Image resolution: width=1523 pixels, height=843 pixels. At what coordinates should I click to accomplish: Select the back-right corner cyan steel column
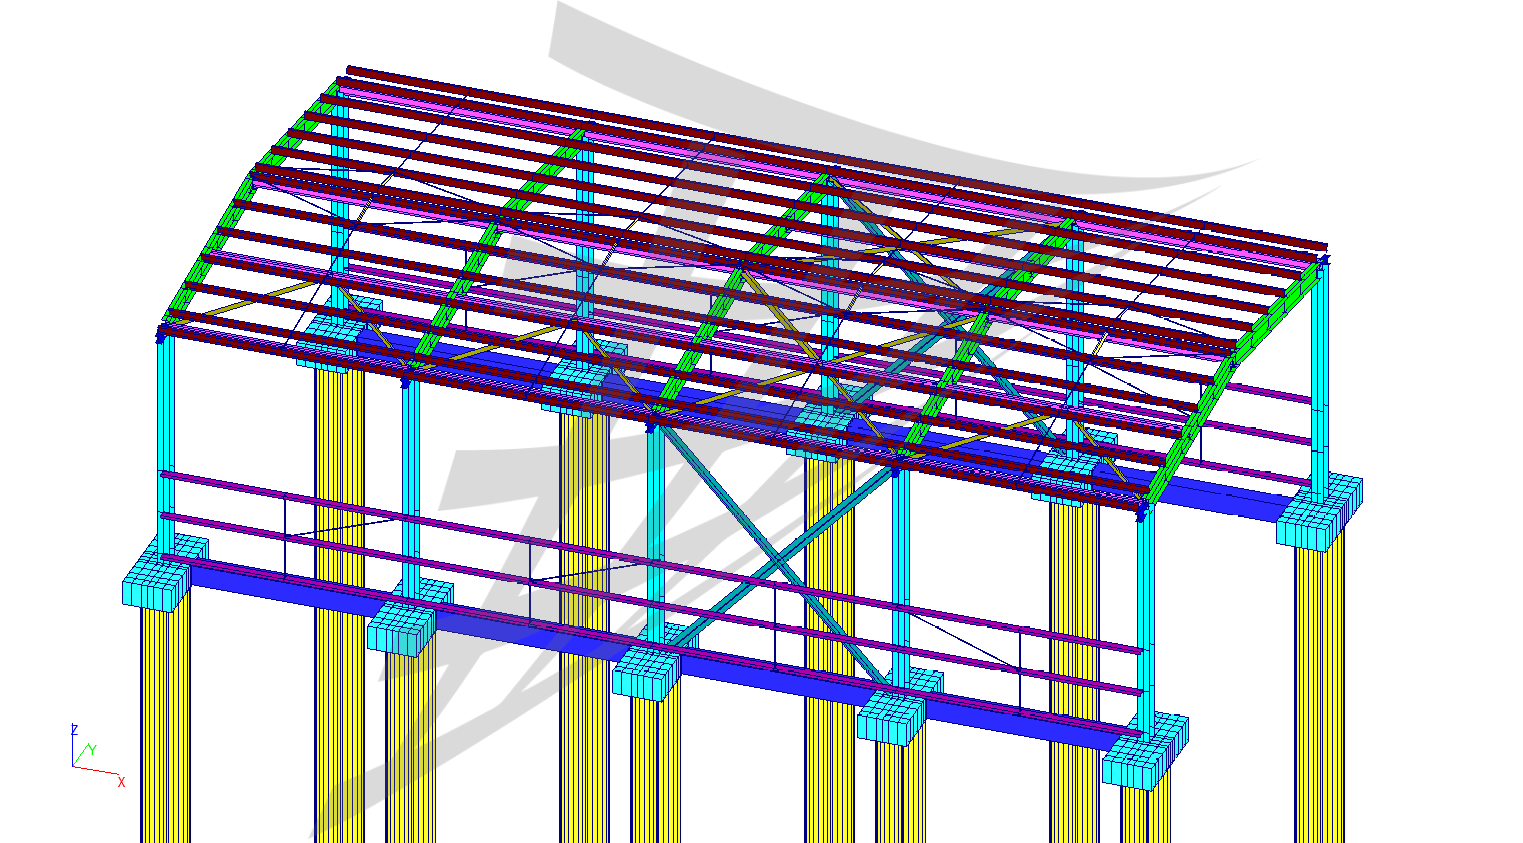[x=1320, y=380]
